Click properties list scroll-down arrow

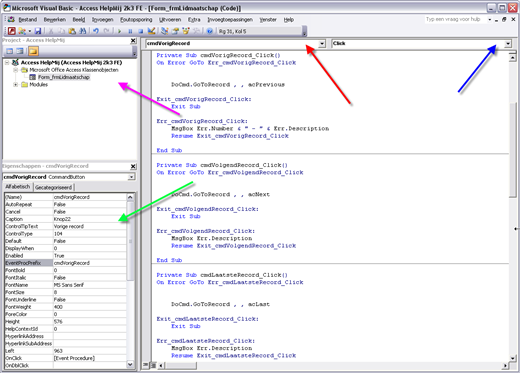click(130, 364)
